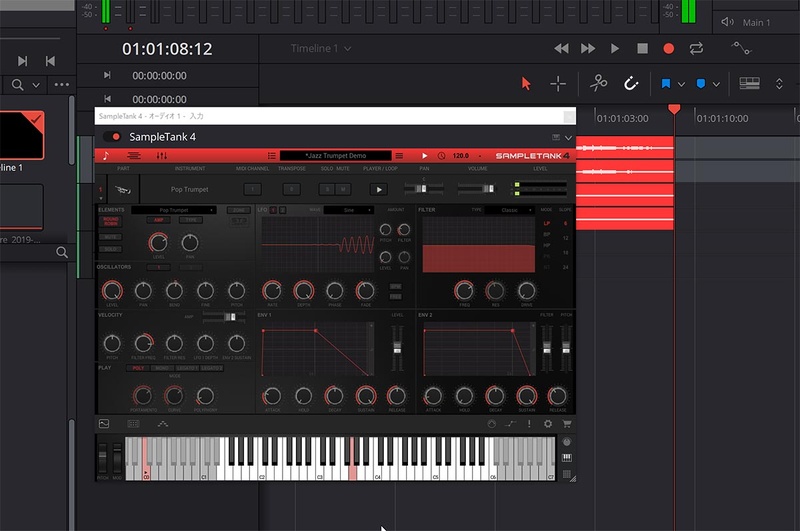Toggle the magnet snapping icon
The image size is (800, 531).
coord(631,83)
